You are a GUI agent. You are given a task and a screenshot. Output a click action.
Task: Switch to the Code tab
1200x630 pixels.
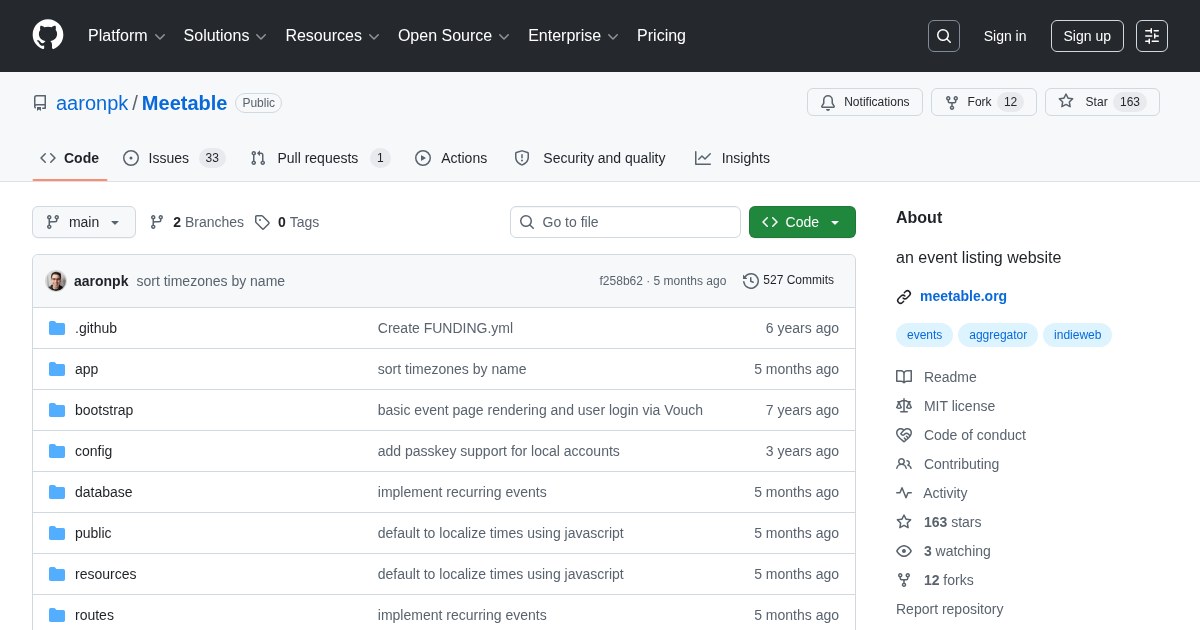pyautogui.click(x=70, y=158)
